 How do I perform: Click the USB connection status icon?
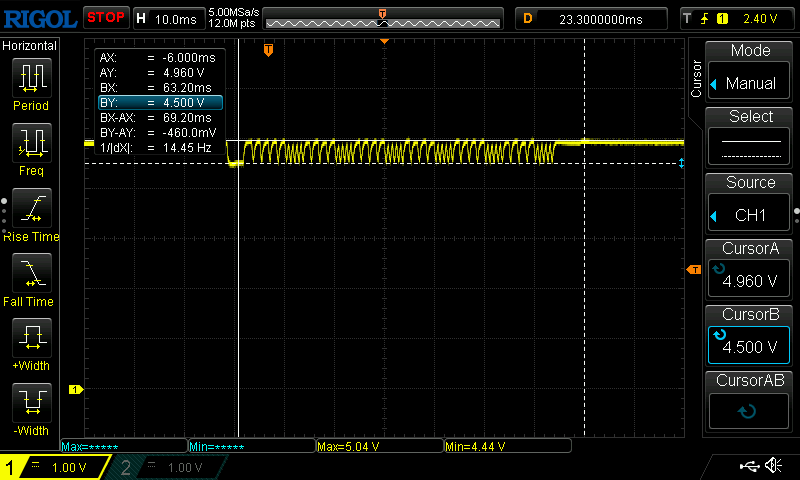click(x=749, y=466)
